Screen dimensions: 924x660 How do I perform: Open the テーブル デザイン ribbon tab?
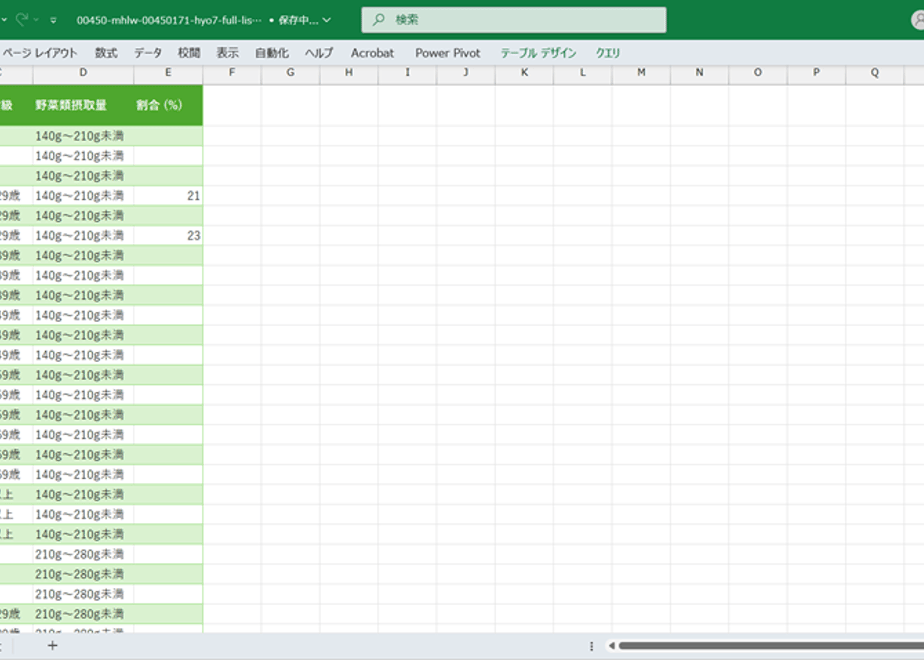click(538, 53)
